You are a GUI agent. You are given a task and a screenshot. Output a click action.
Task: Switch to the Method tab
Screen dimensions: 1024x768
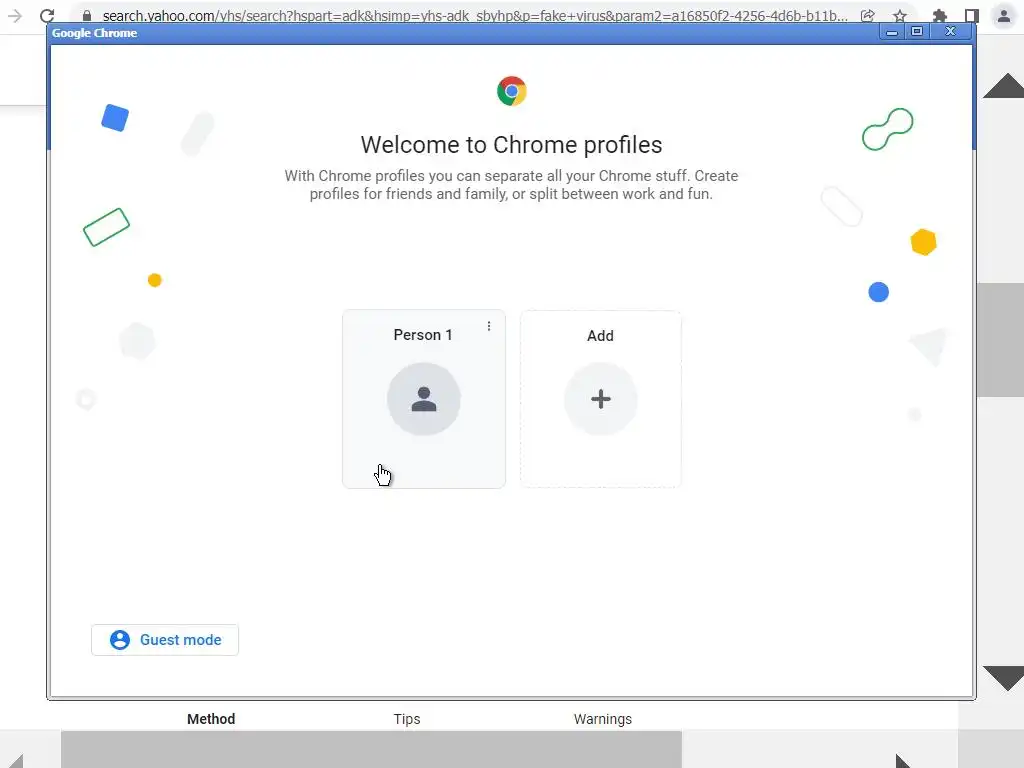(x=211, y=719)
